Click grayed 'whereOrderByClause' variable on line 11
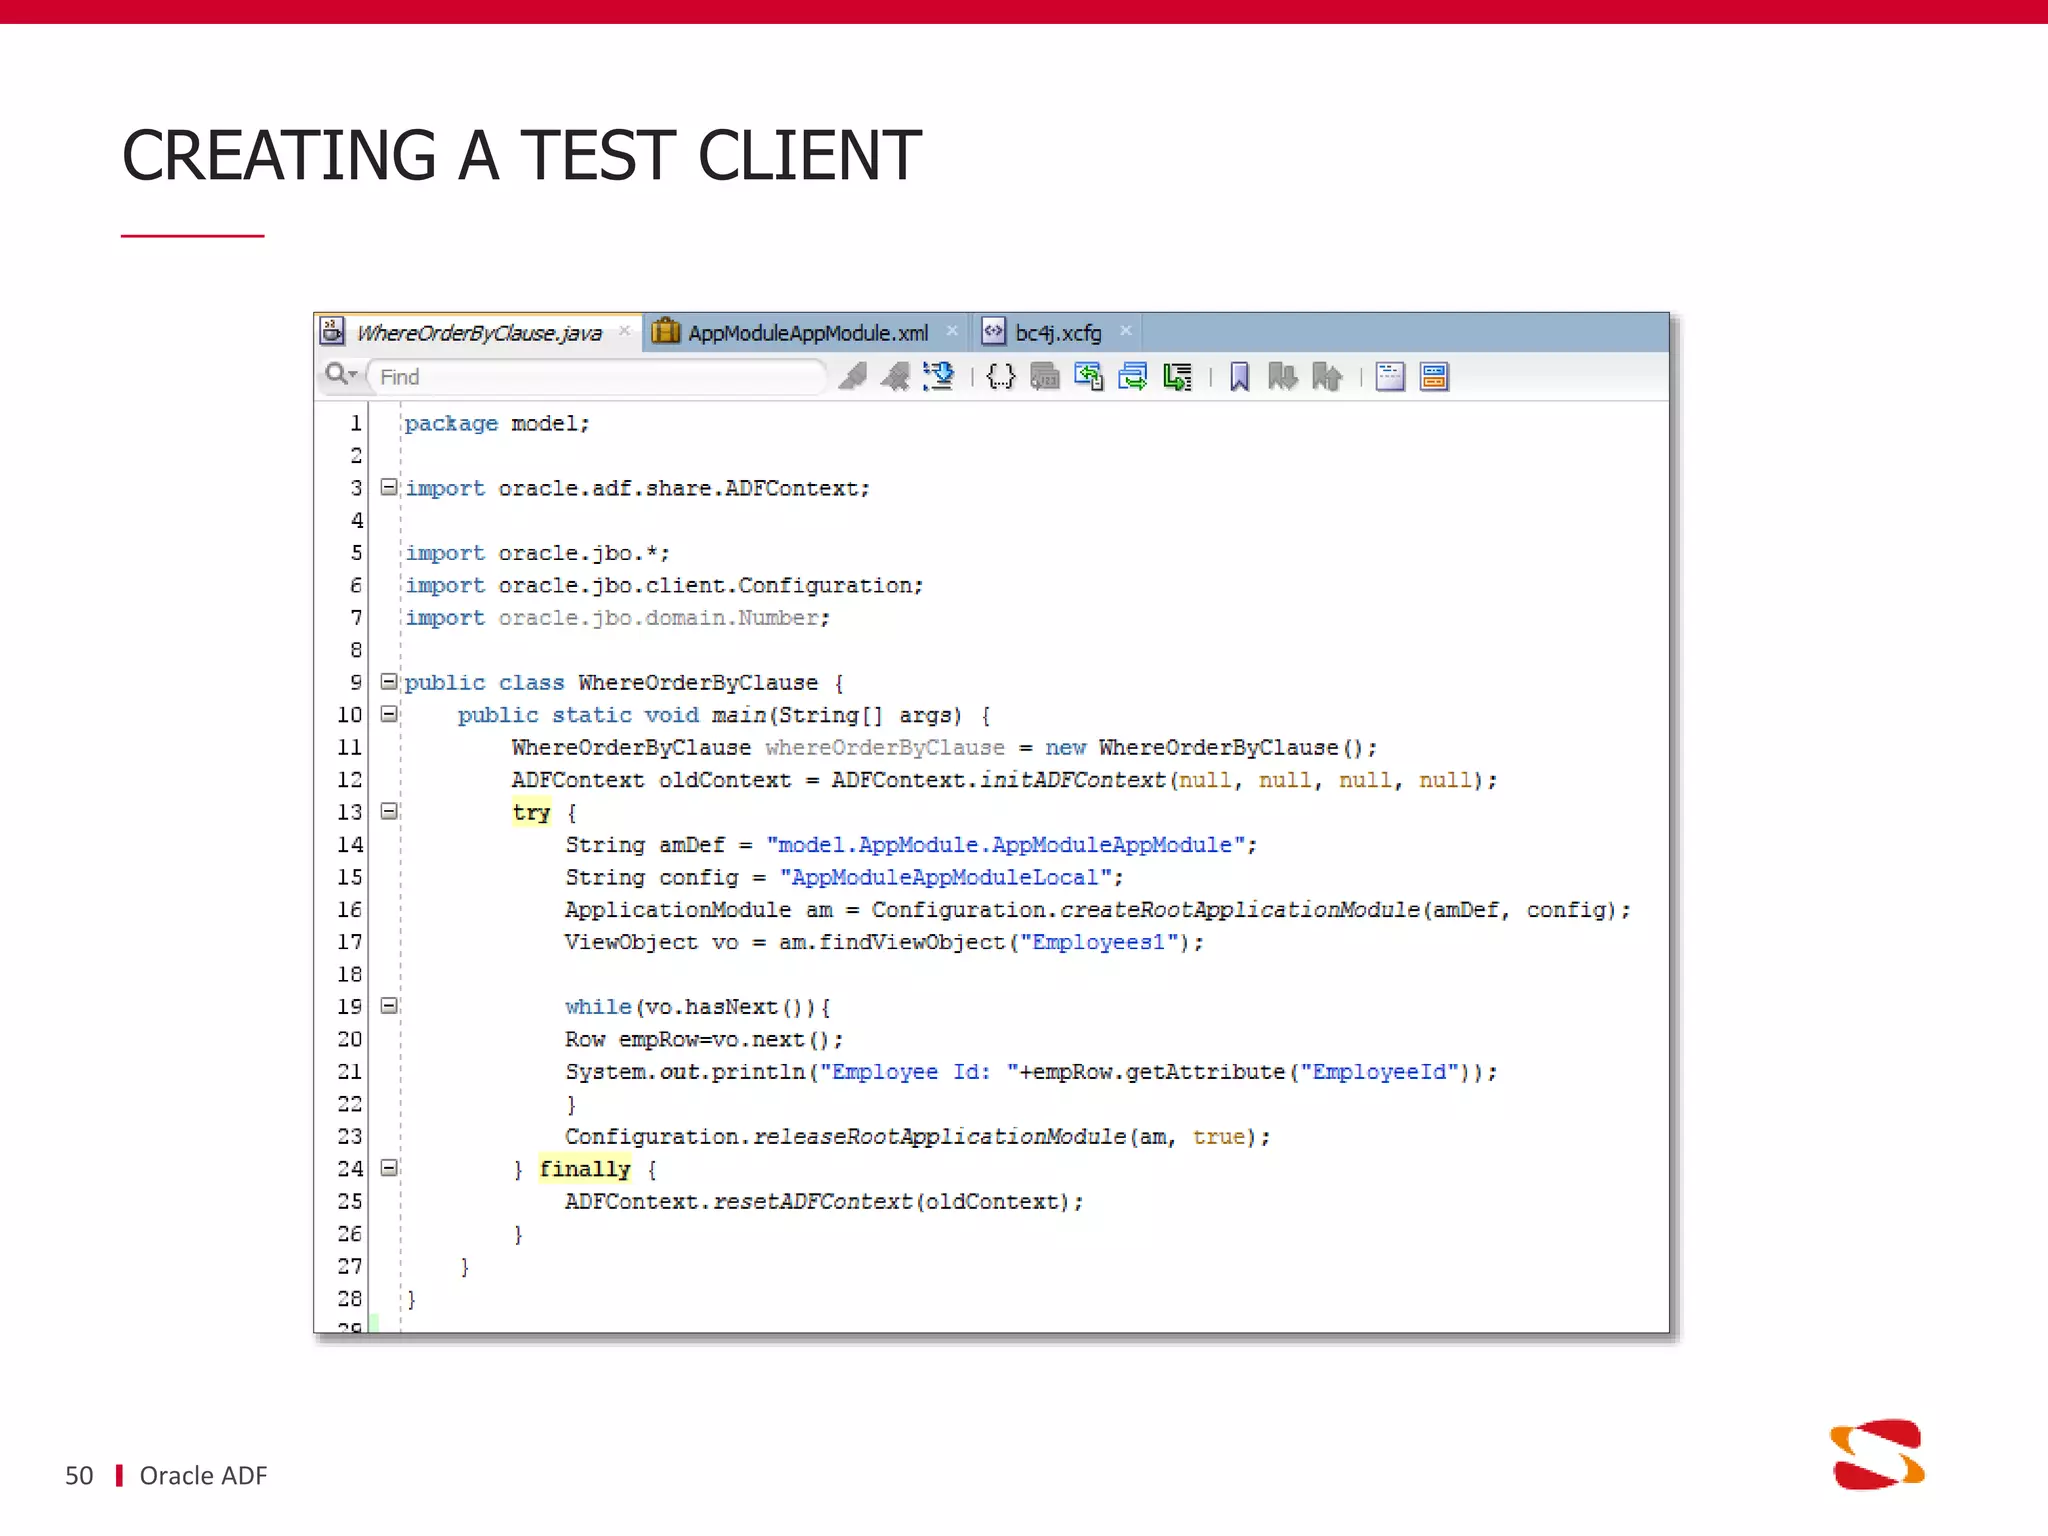 (x=885, y=748)
